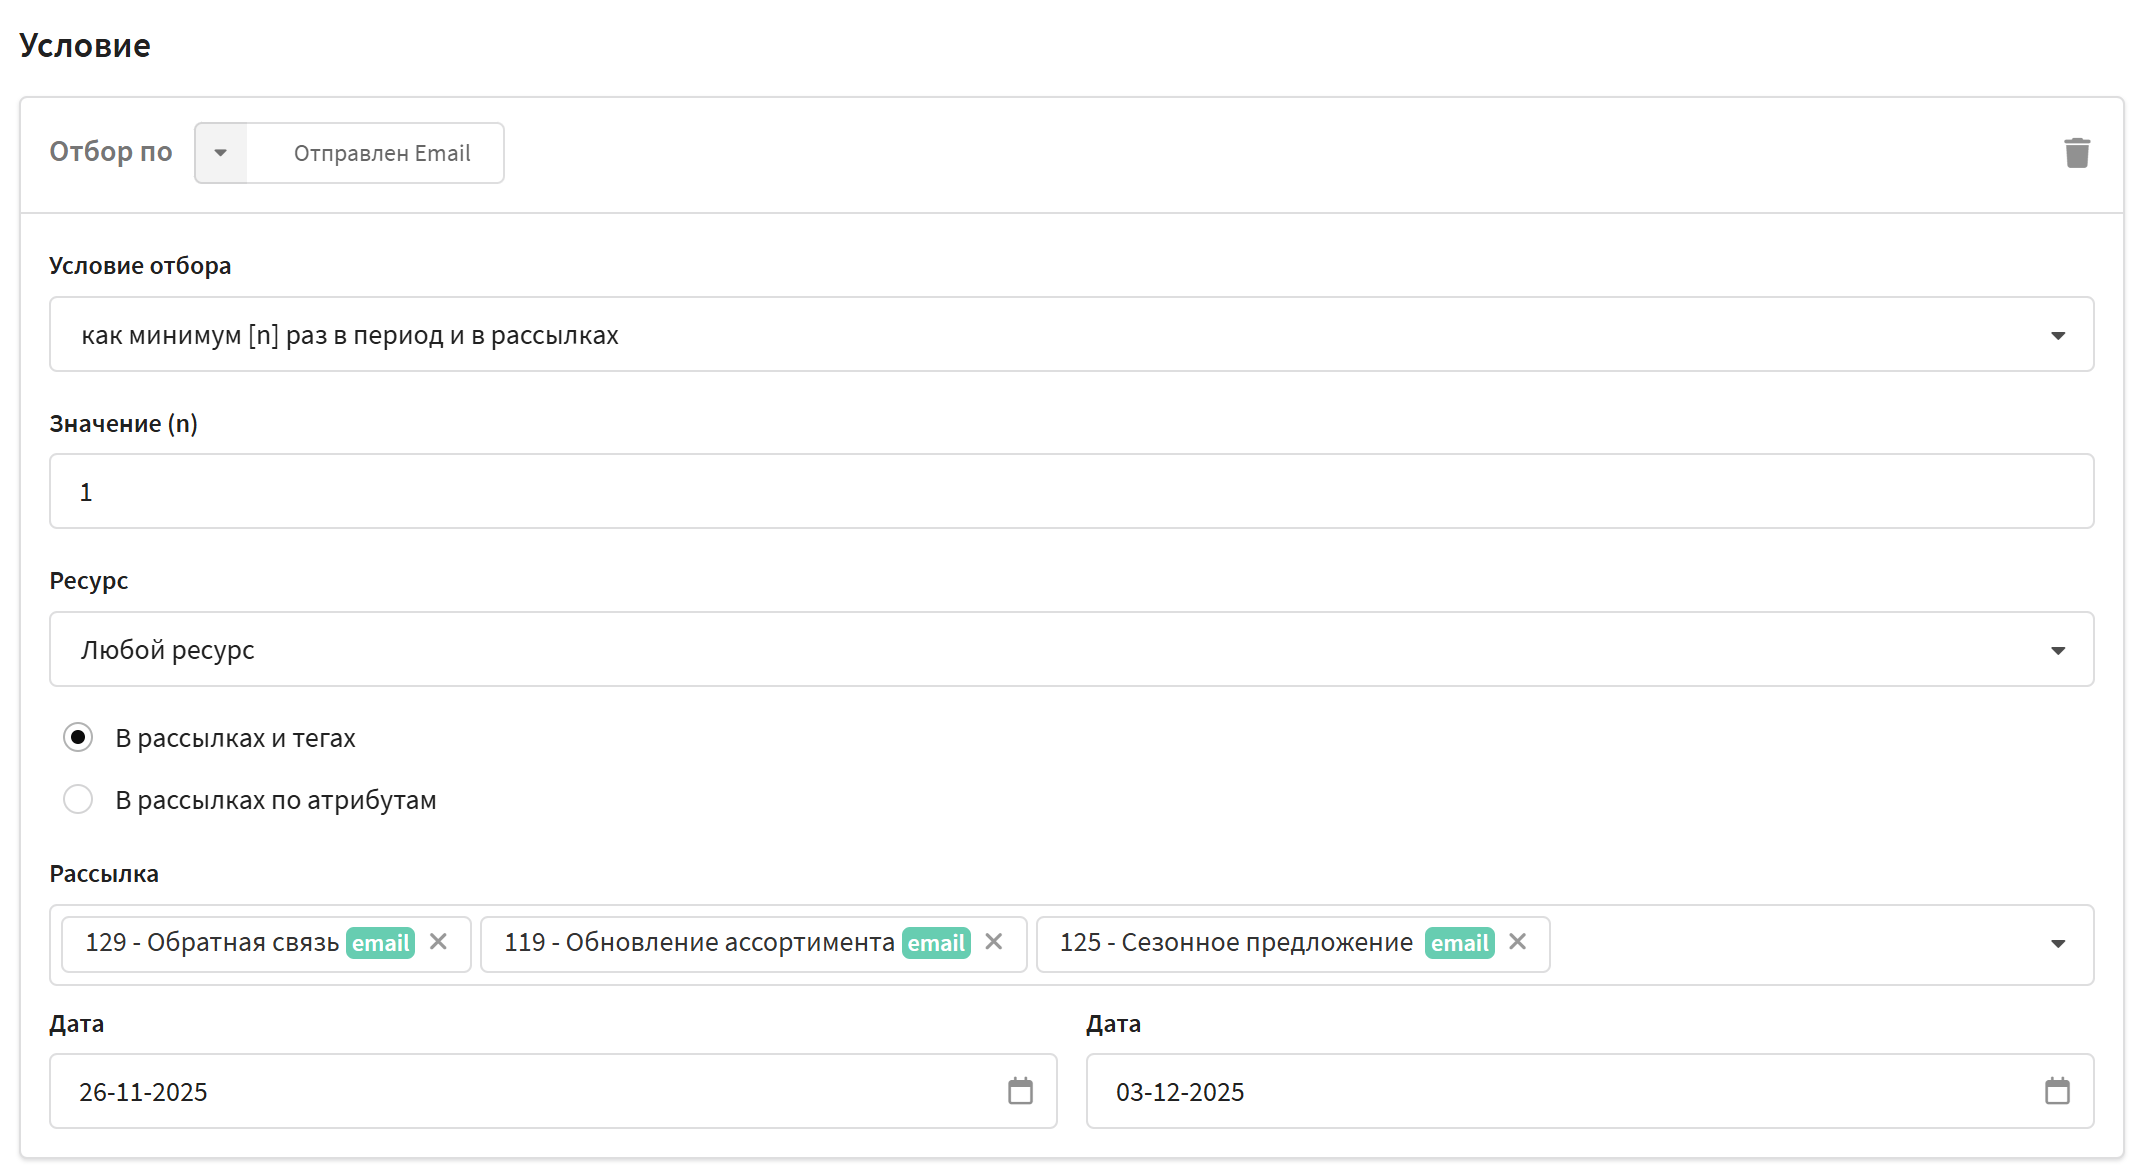The height and width of the screenshot is (1176, 2141).
Task: Click the Отправлен Email selector
Action: tap(381, 153)
